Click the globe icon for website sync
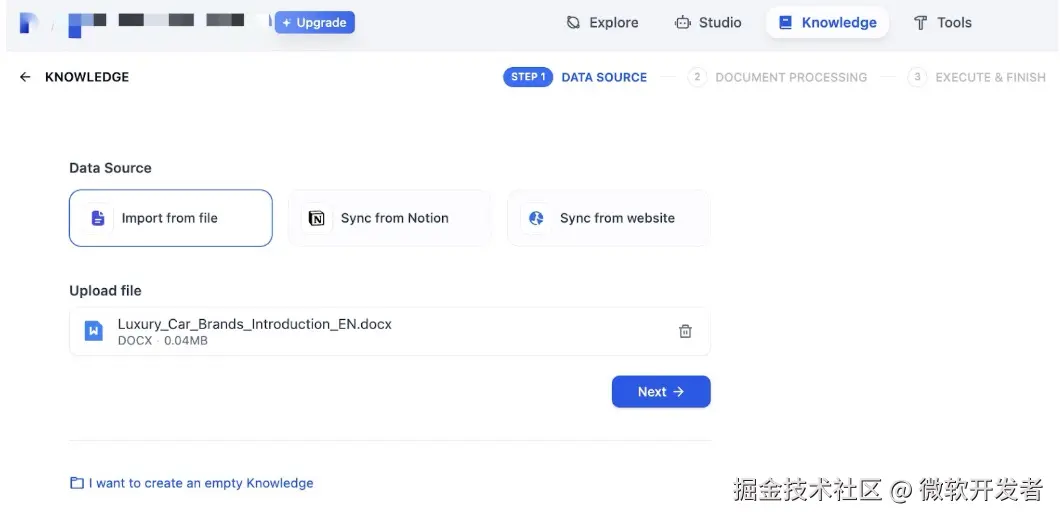This screenshot has width=1060, height=520. click(536, 218)
